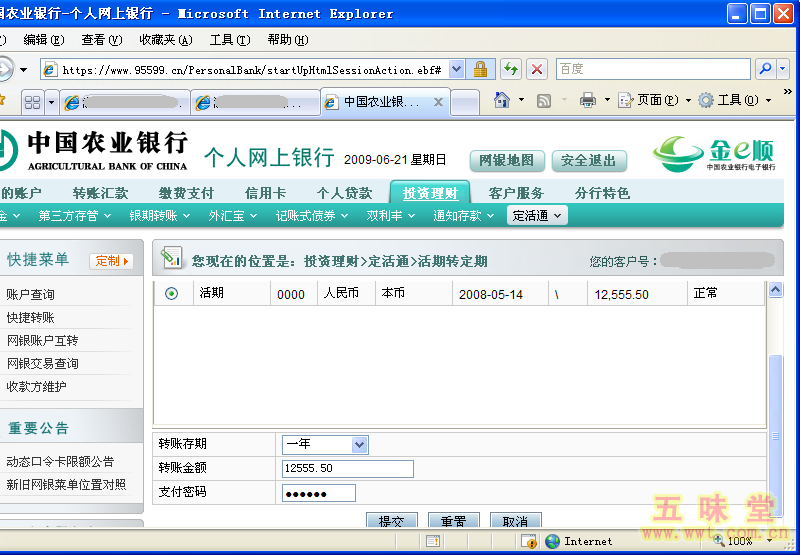Open 网银交易查询 in the quick menu
The image size is (800, 555).
click(x=43, y=364)
